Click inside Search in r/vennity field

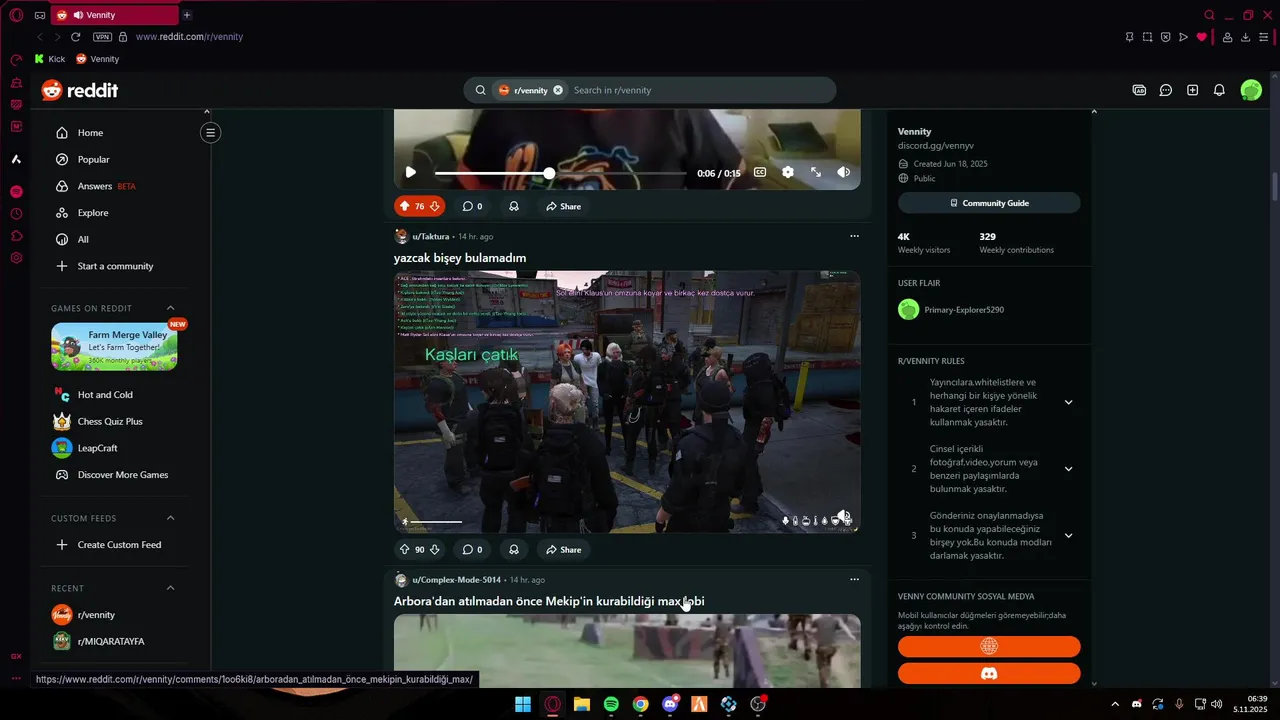700,90
